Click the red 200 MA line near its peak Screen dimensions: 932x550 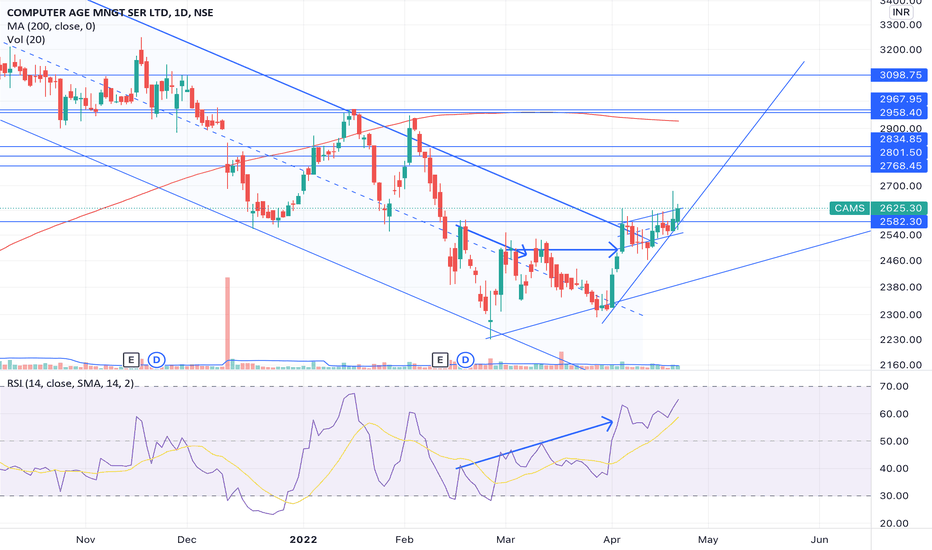(x=535, y=112)
